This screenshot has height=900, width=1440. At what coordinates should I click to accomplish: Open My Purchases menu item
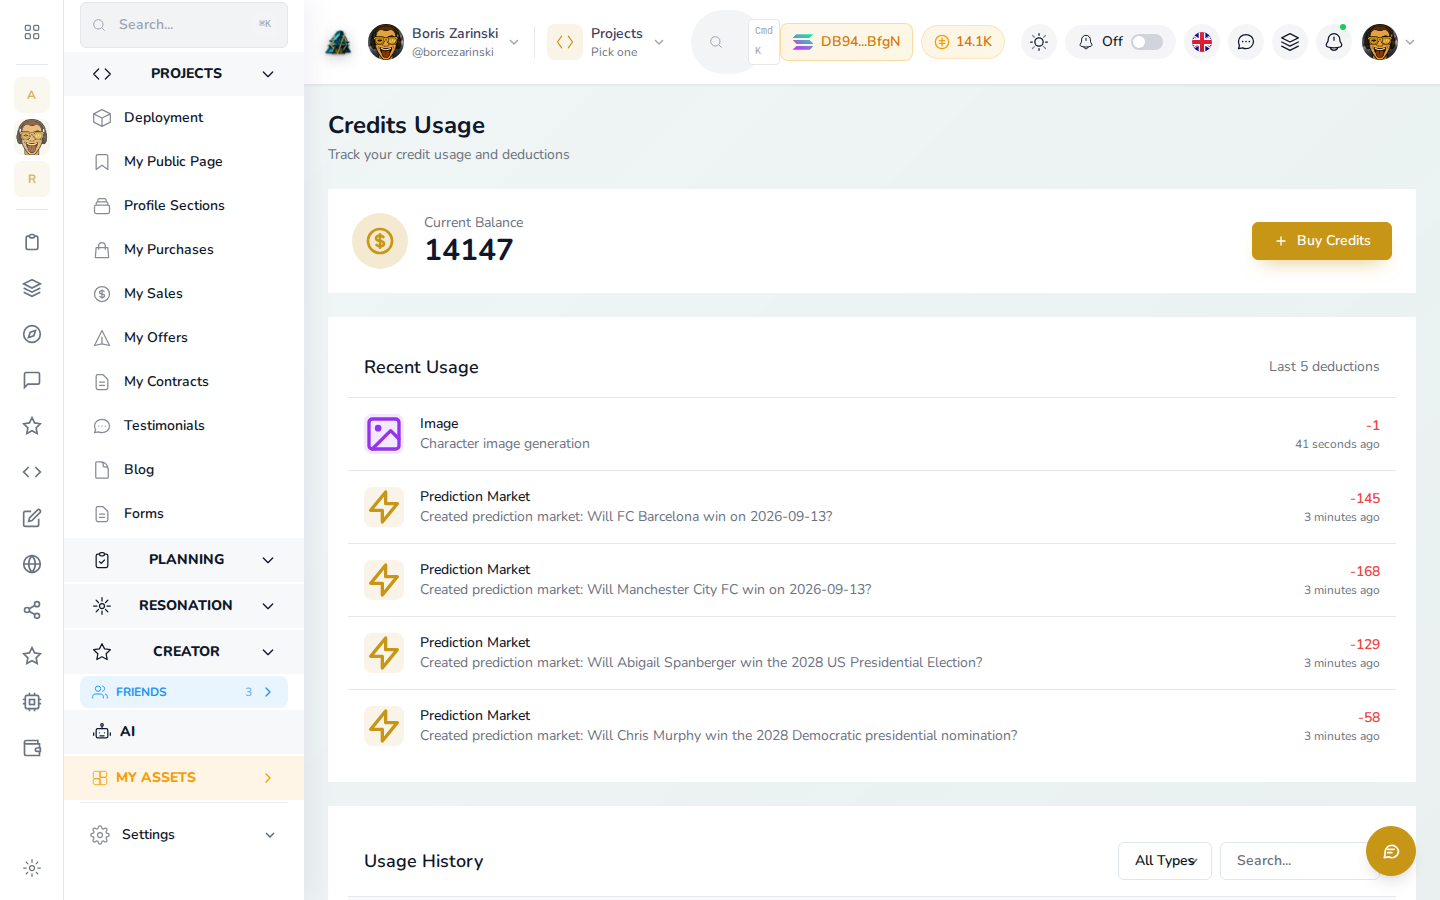coord(184,250)
